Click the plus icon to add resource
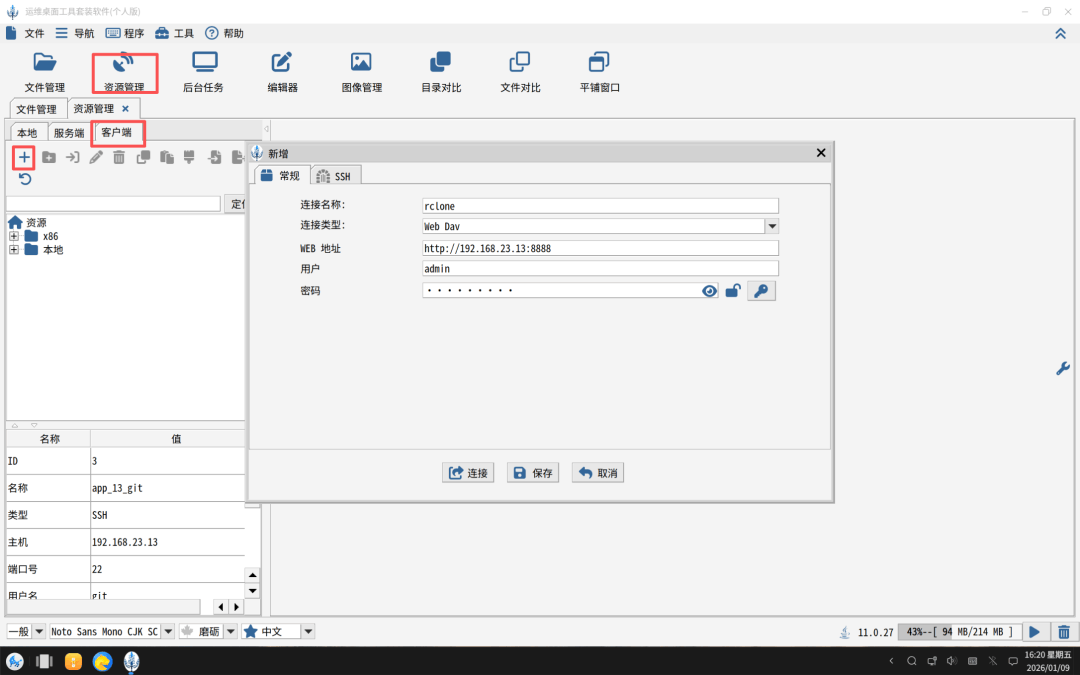Screen dimensions: 1080x675 point(24,158)
